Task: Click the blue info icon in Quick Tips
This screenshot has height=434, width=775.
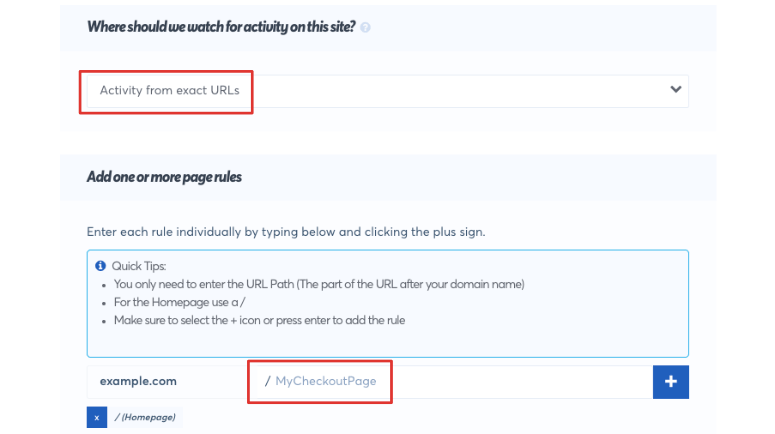Action: pyautogui.click(x=100, y=266)
